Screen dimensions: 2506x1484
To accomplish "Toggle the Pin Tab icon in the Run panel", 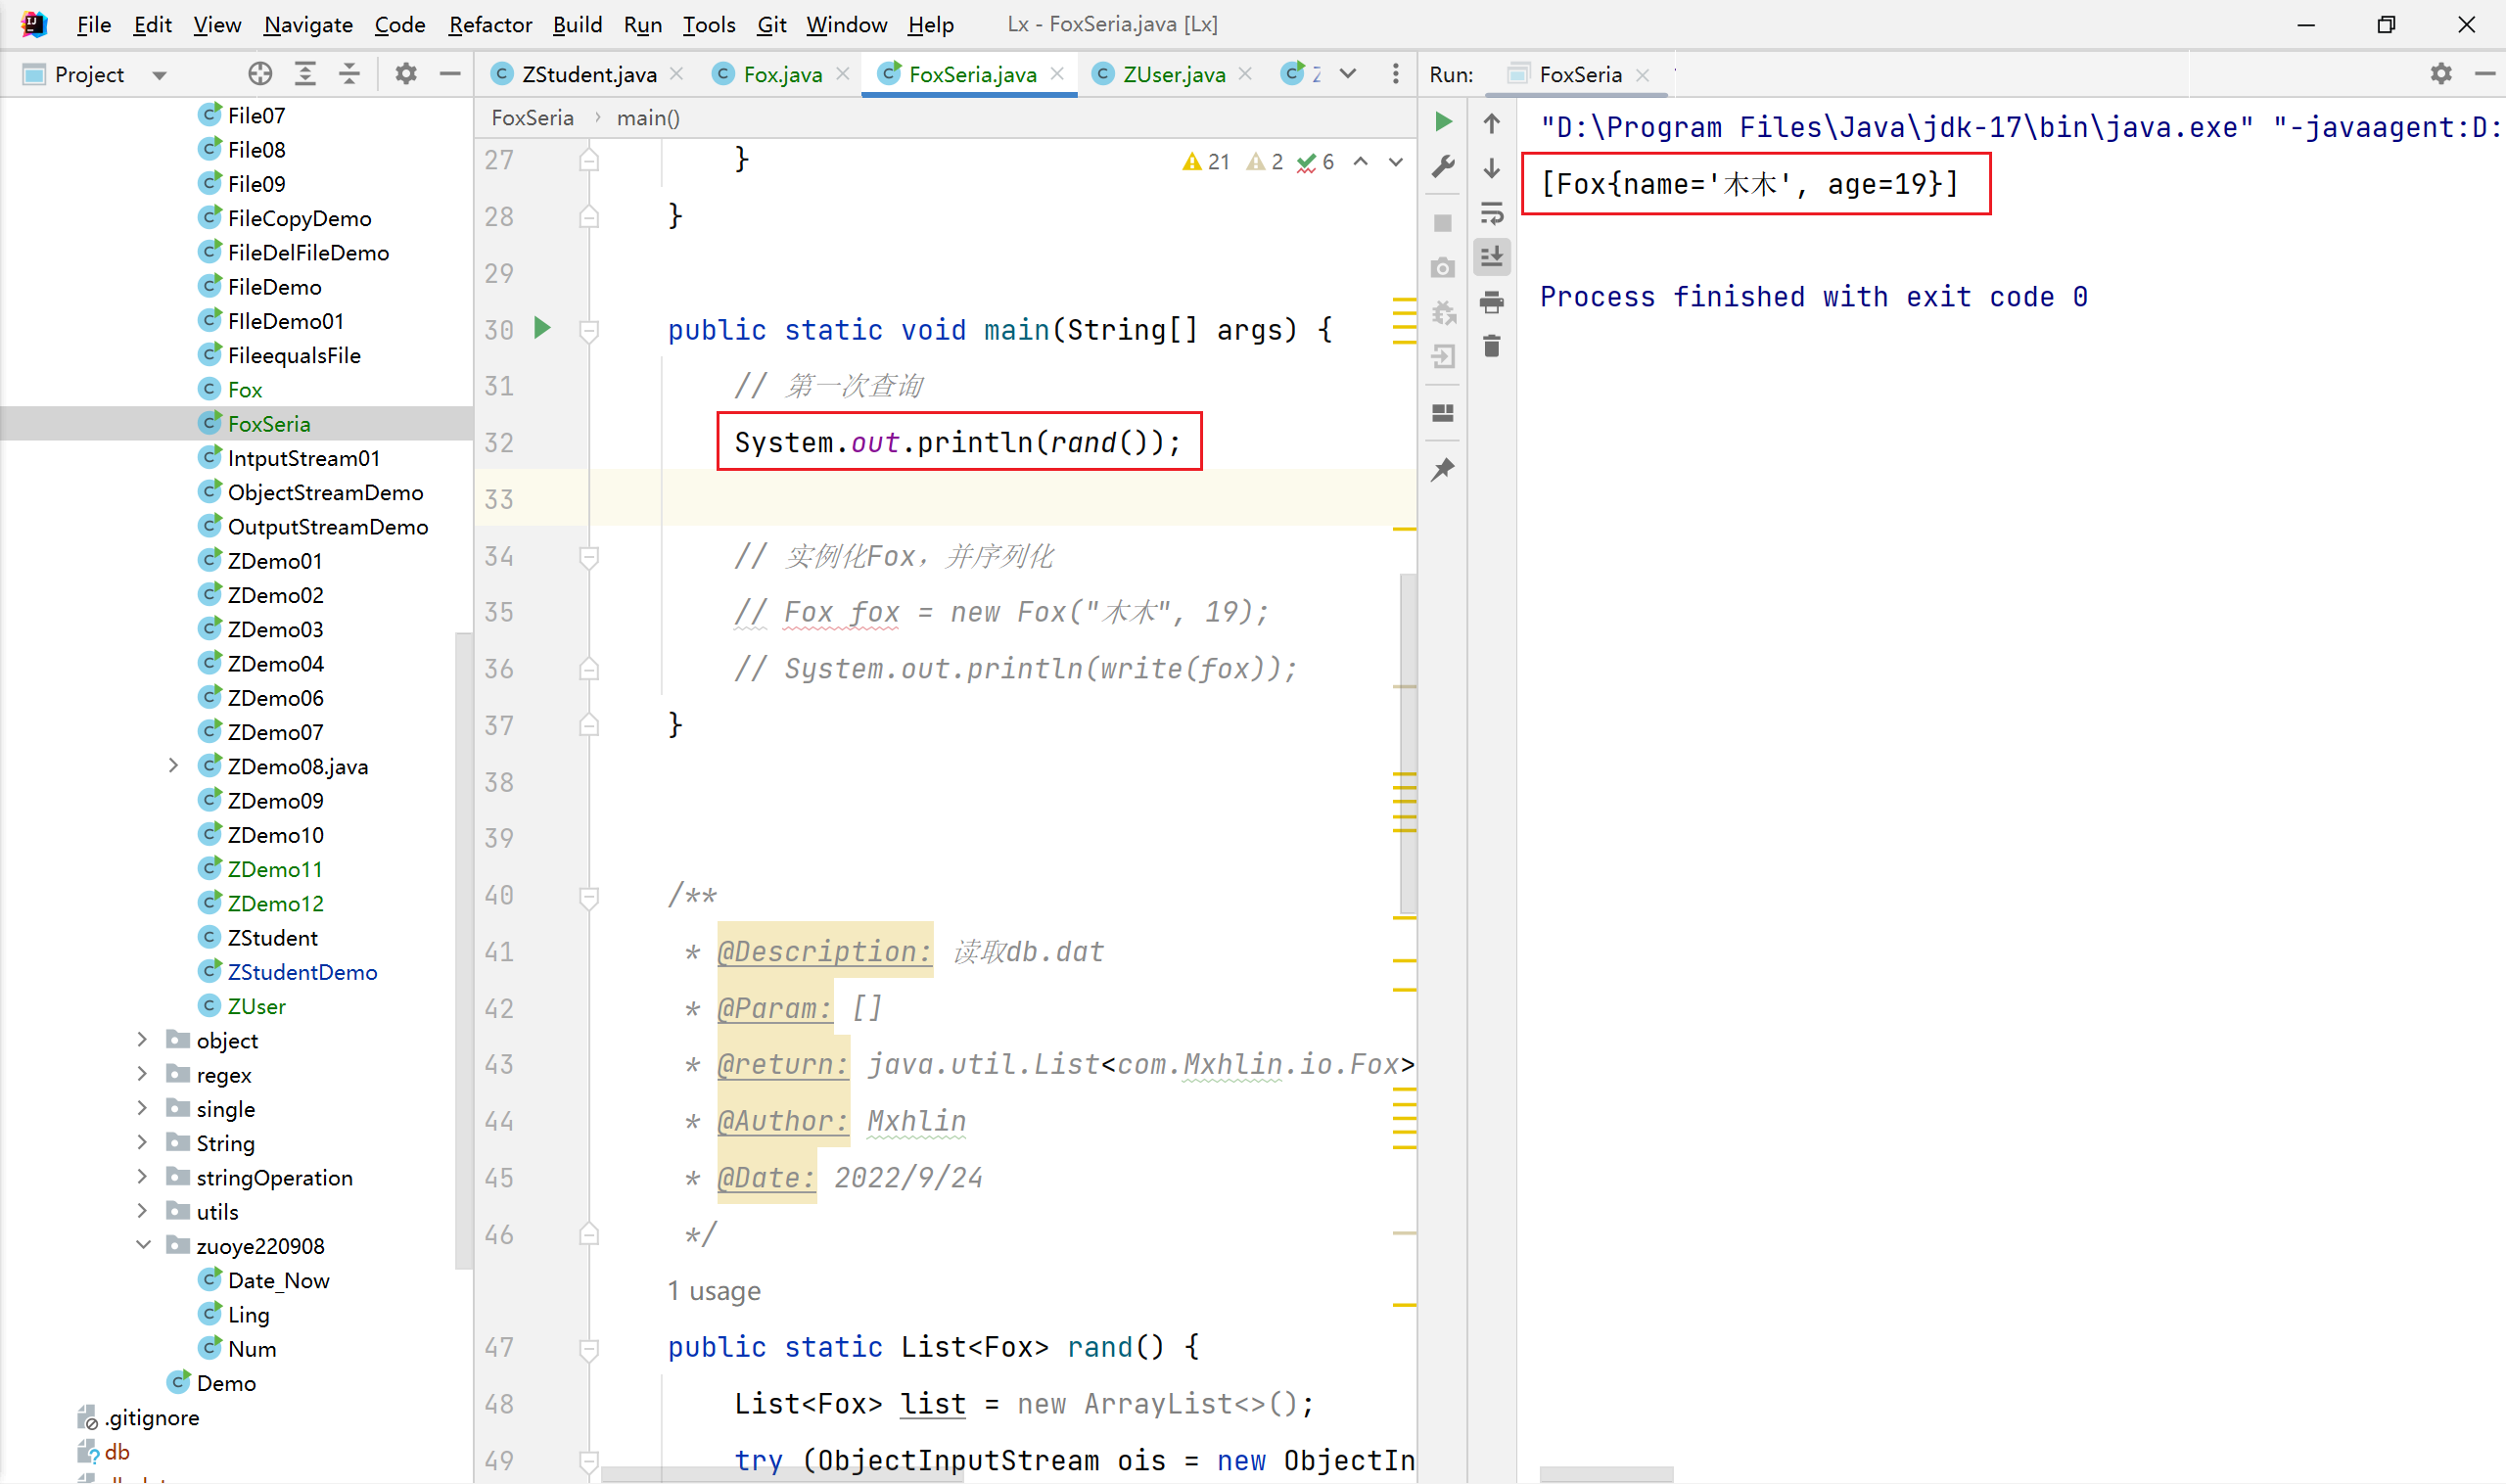I will pyautogui.click(x=1443, y=469).
